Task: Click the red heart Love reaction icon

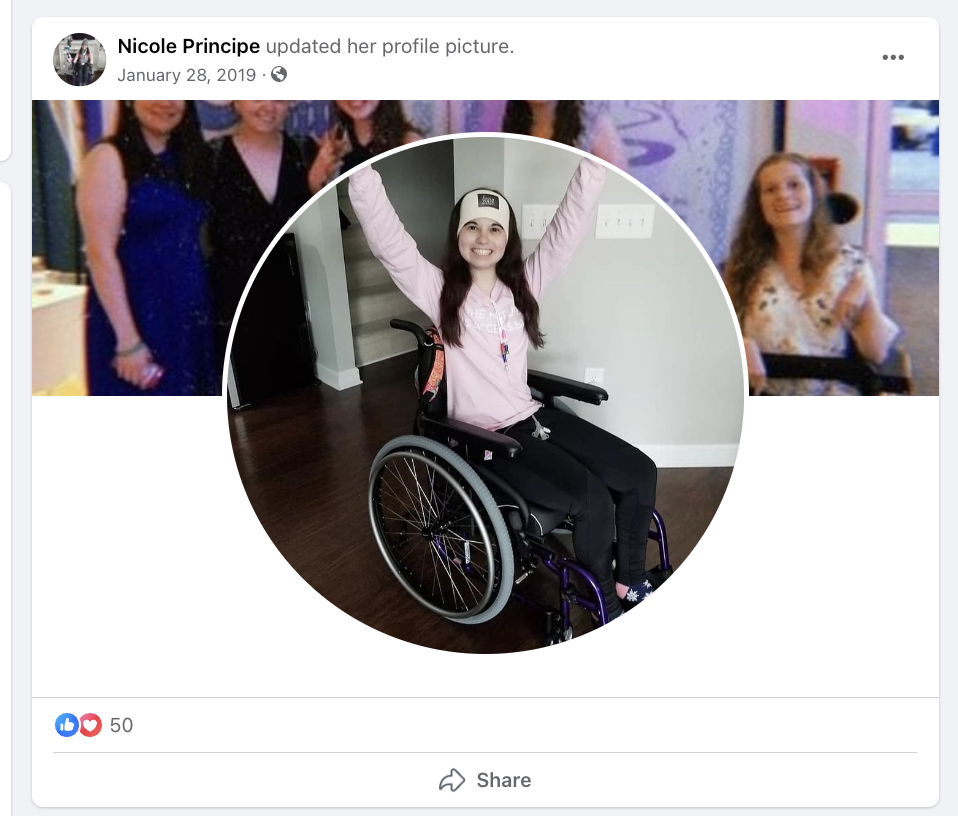Action: (x=90, y=725)
